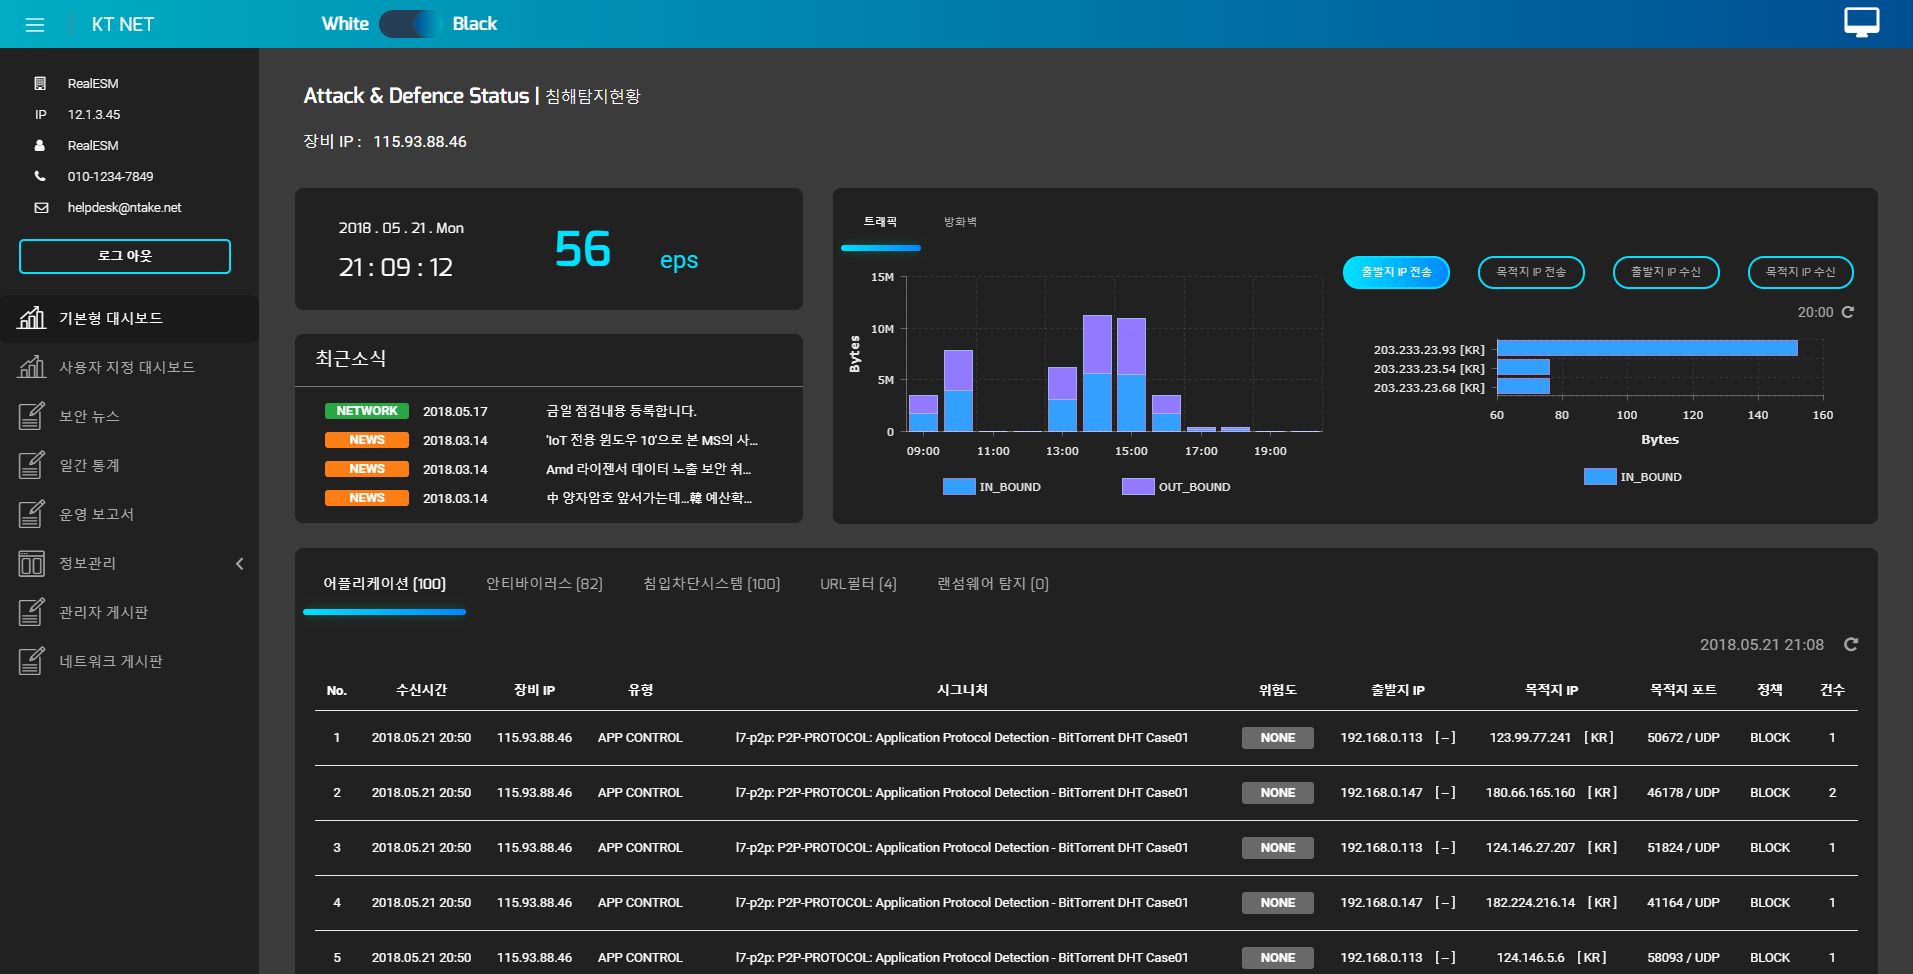1913x974 pixels.
Task: Click port 50672 / UDP cell
Action: click(1683, 738)
